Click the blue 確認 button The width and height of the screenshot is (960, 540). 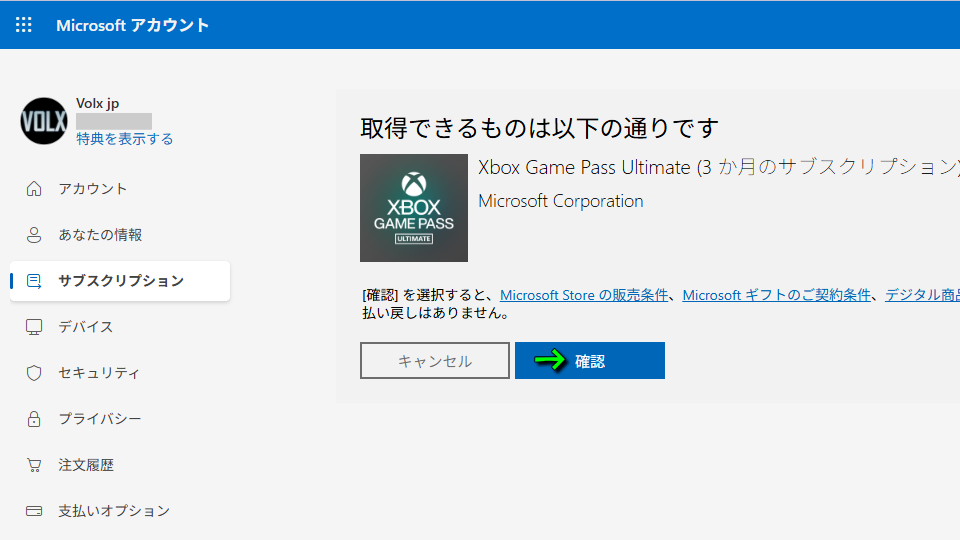[590, 361]
